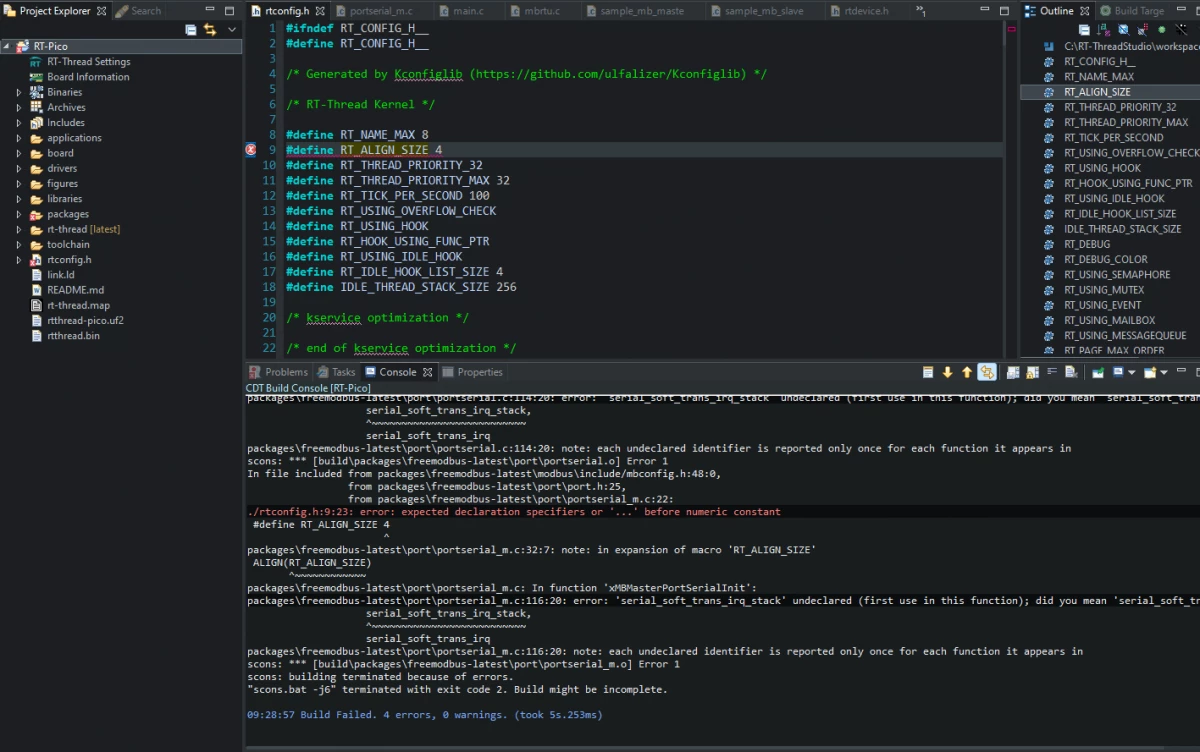Clear the console output
Image resolution: width=1200 pixels, height=752 pixels.
tap(1071, 372)
